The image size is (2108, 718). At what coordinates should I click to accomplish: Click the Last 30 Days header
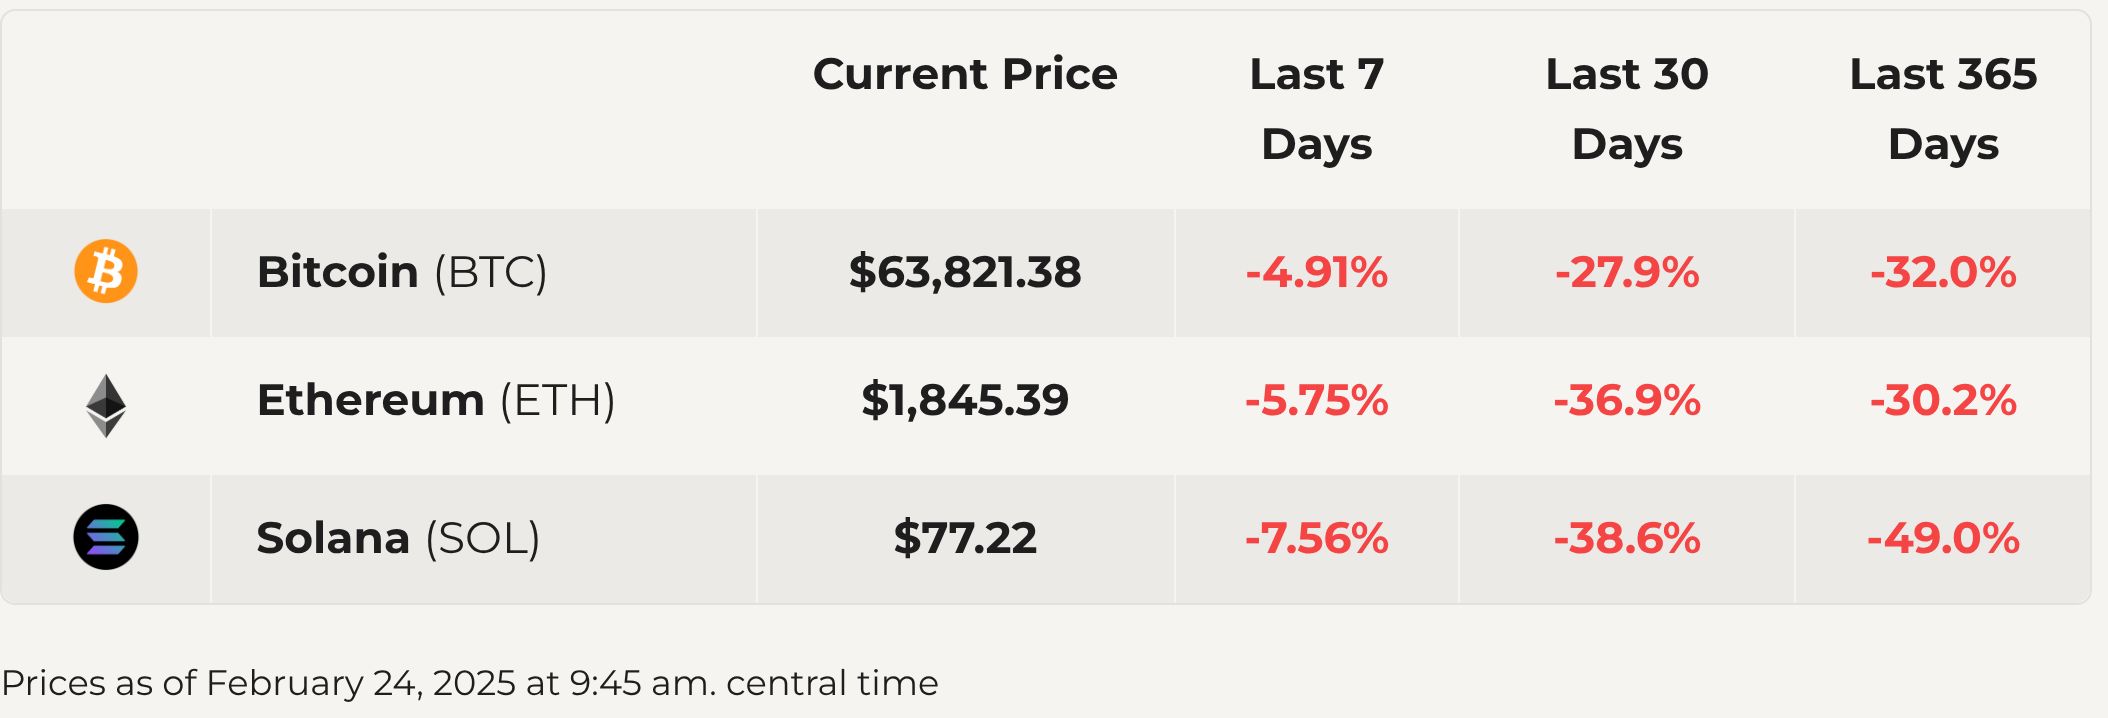coord(1627,108)
